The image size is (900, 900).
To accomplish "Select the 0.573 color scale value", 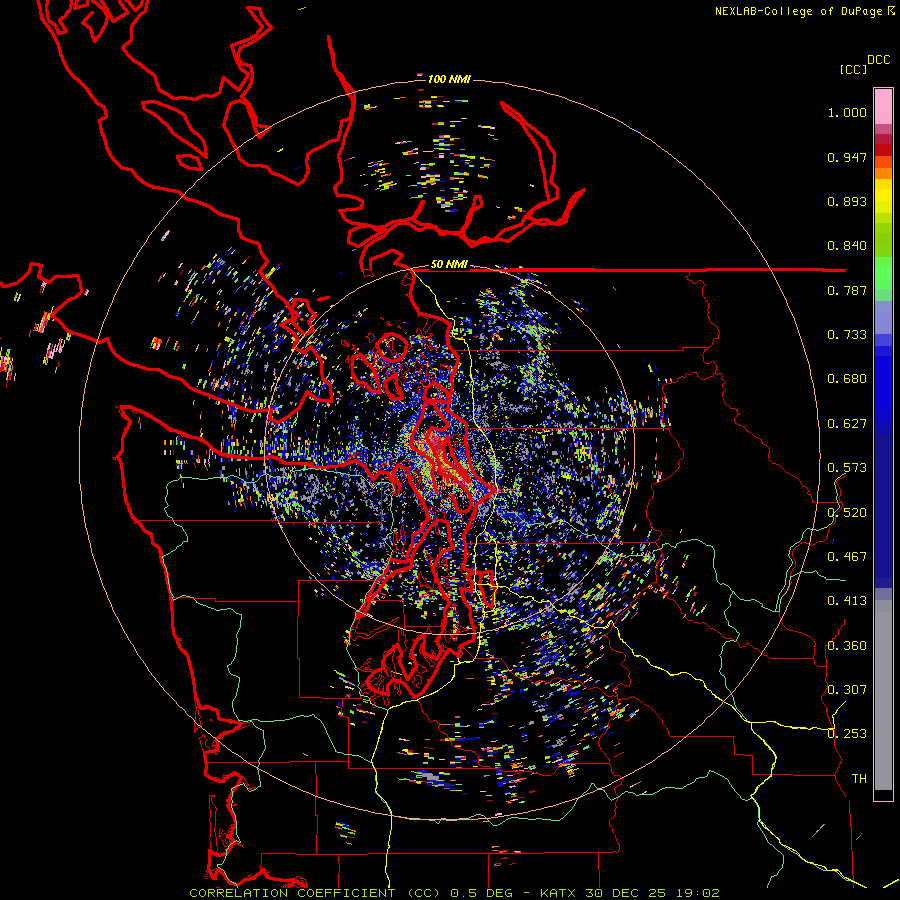I will [x=847, y=468].
